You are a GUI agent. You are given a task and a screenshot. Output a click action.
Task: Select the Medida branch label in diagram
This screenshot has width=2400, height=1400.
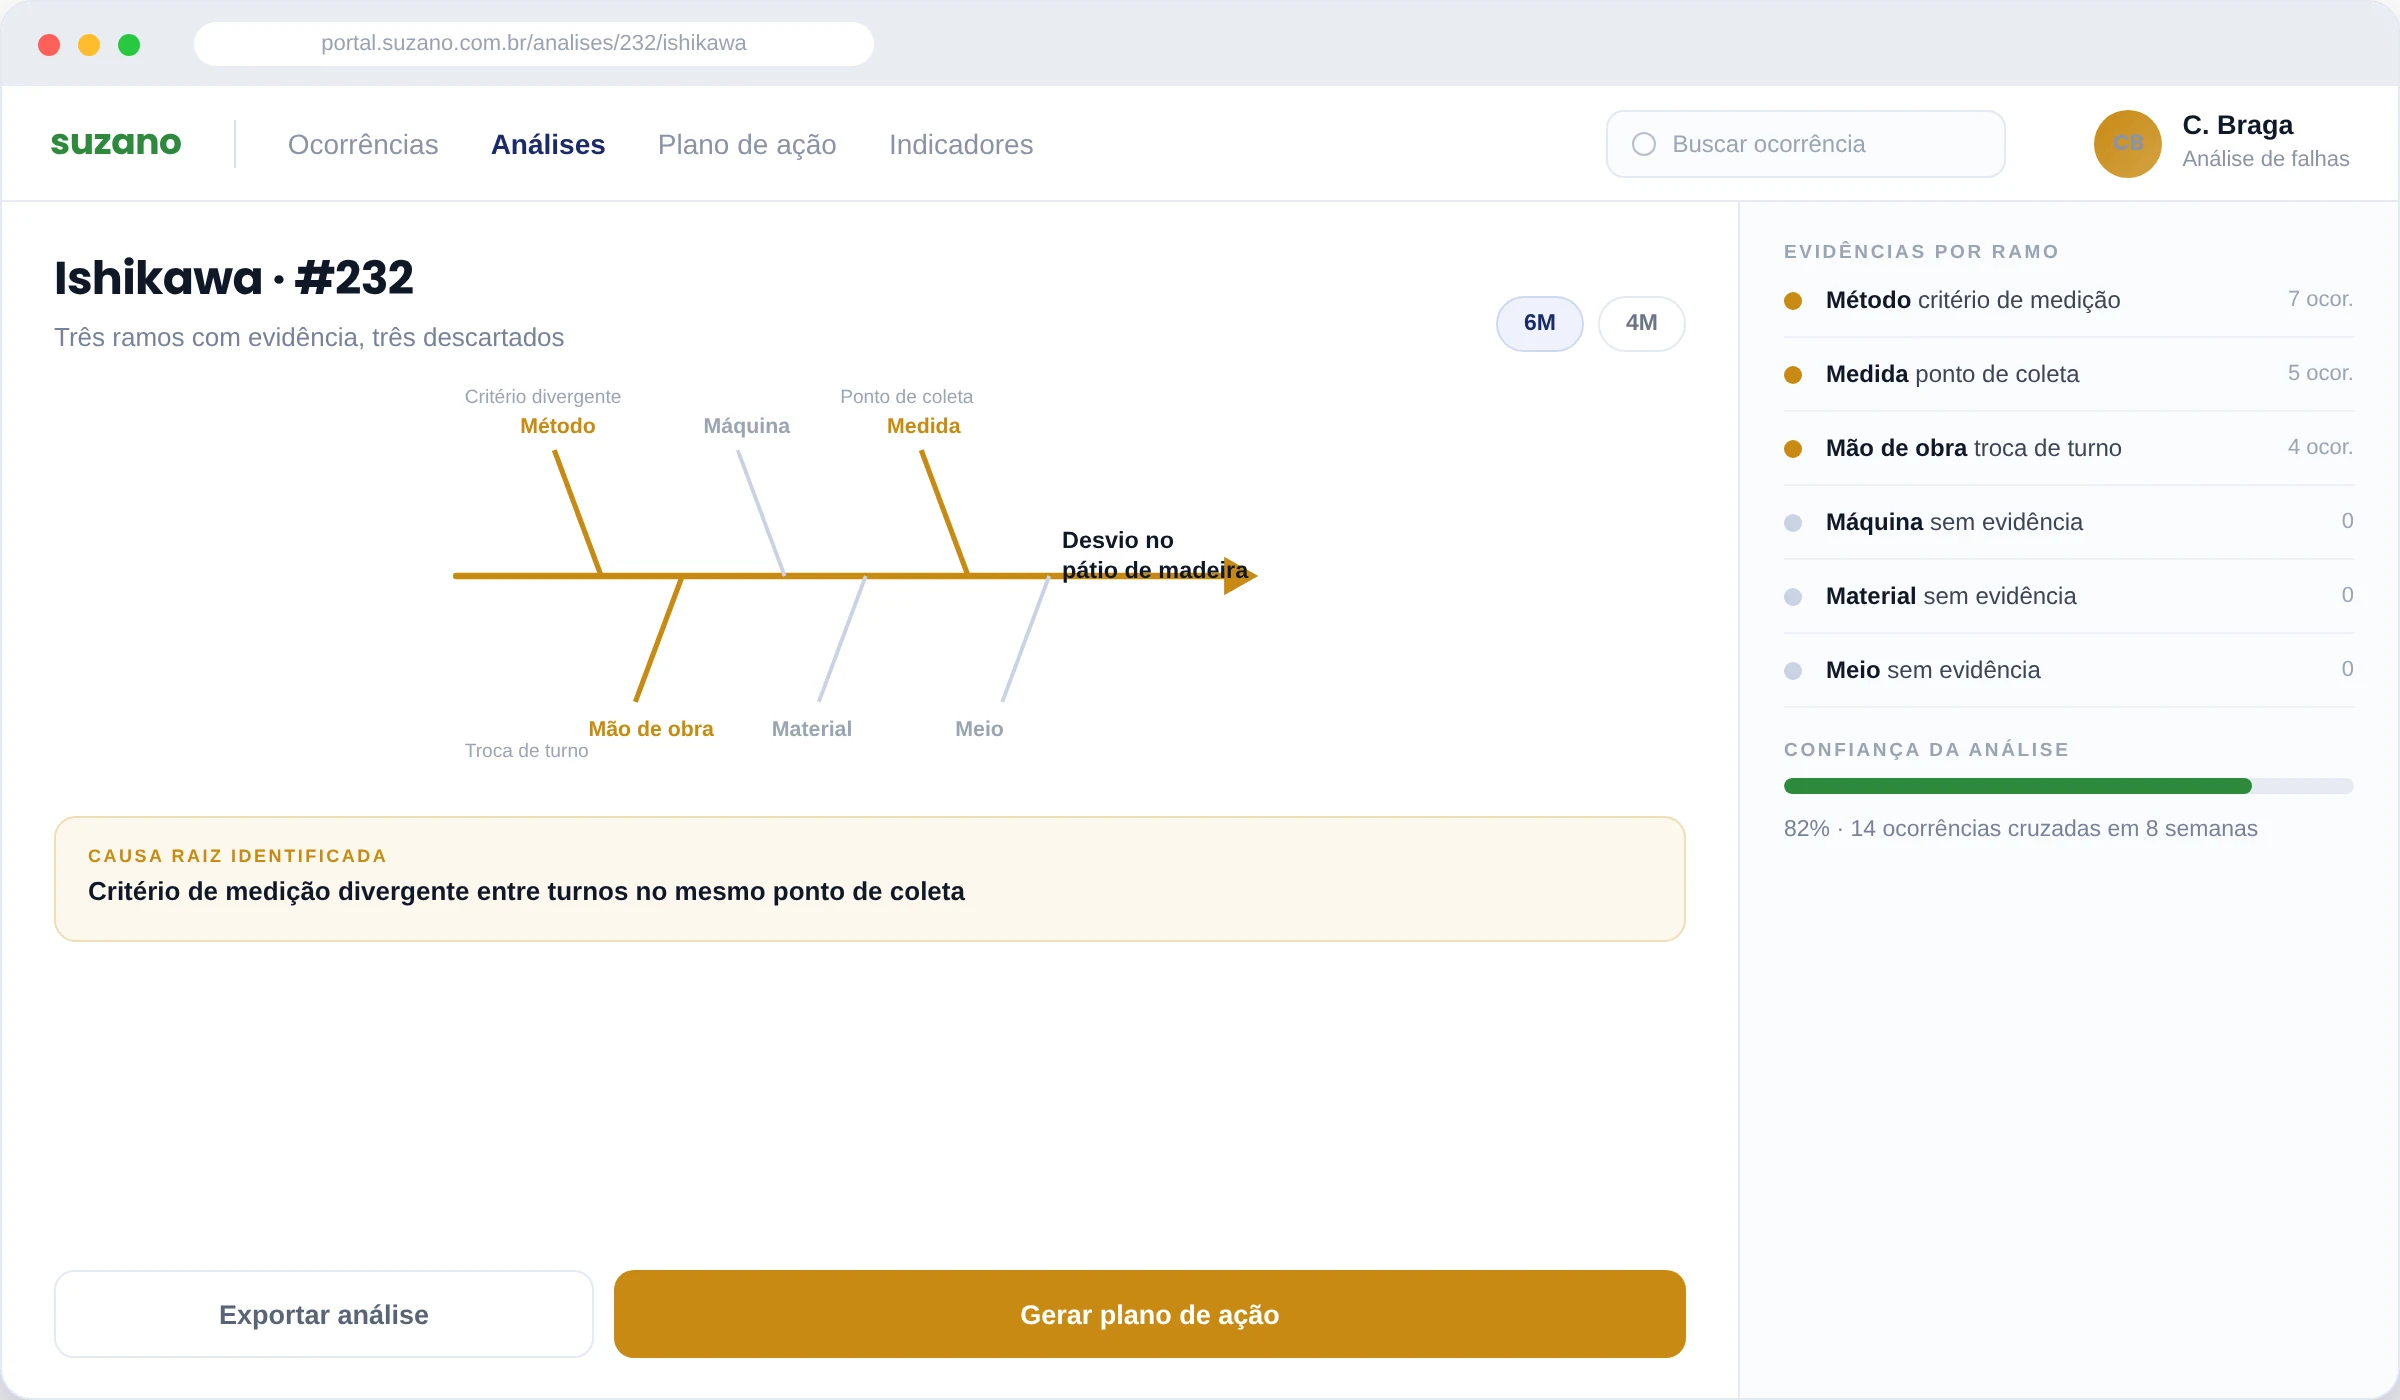[924, 426]
